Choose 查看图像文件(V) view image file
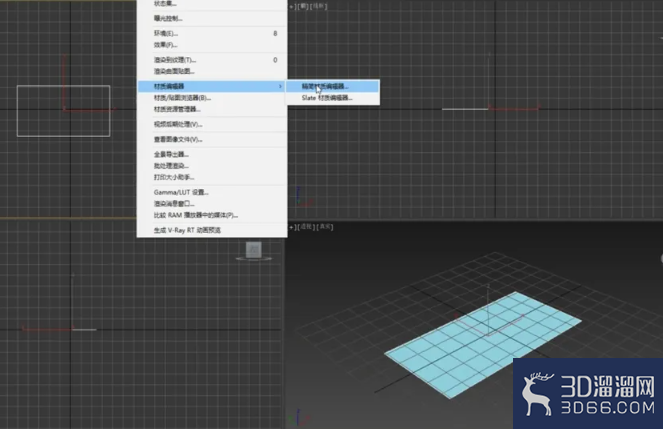 coord(212,139)
